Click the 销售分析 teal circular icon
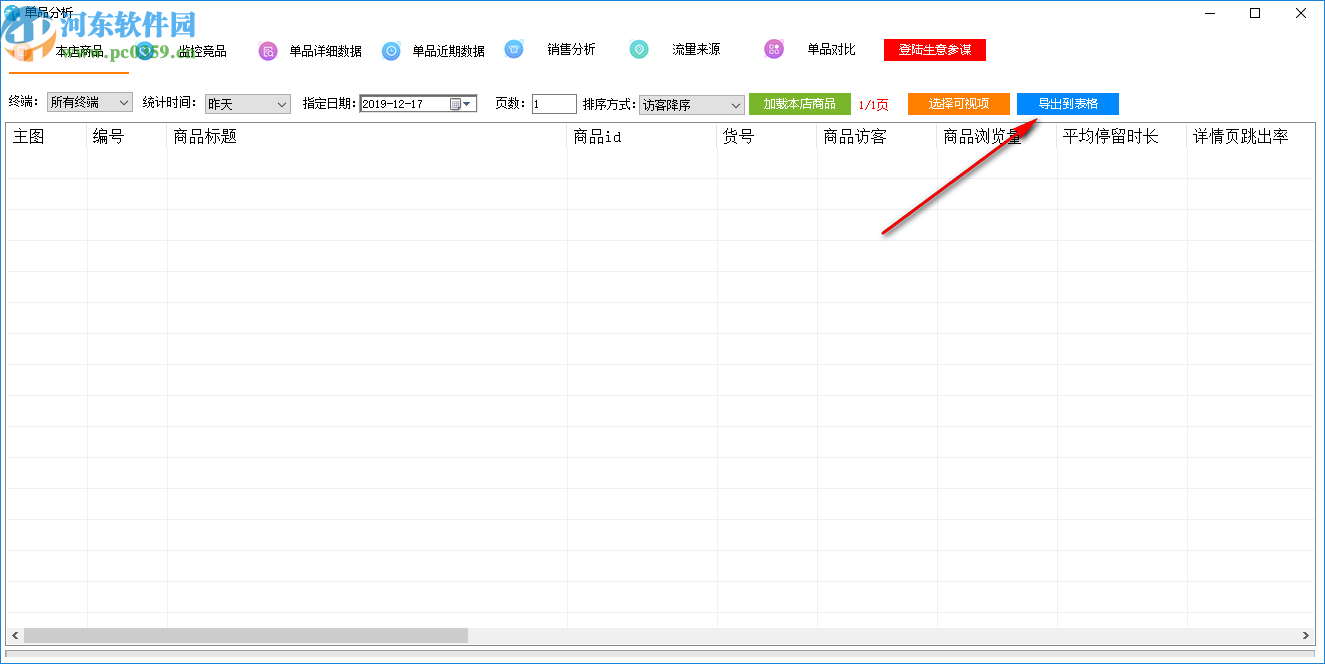 tap(514, 49)
